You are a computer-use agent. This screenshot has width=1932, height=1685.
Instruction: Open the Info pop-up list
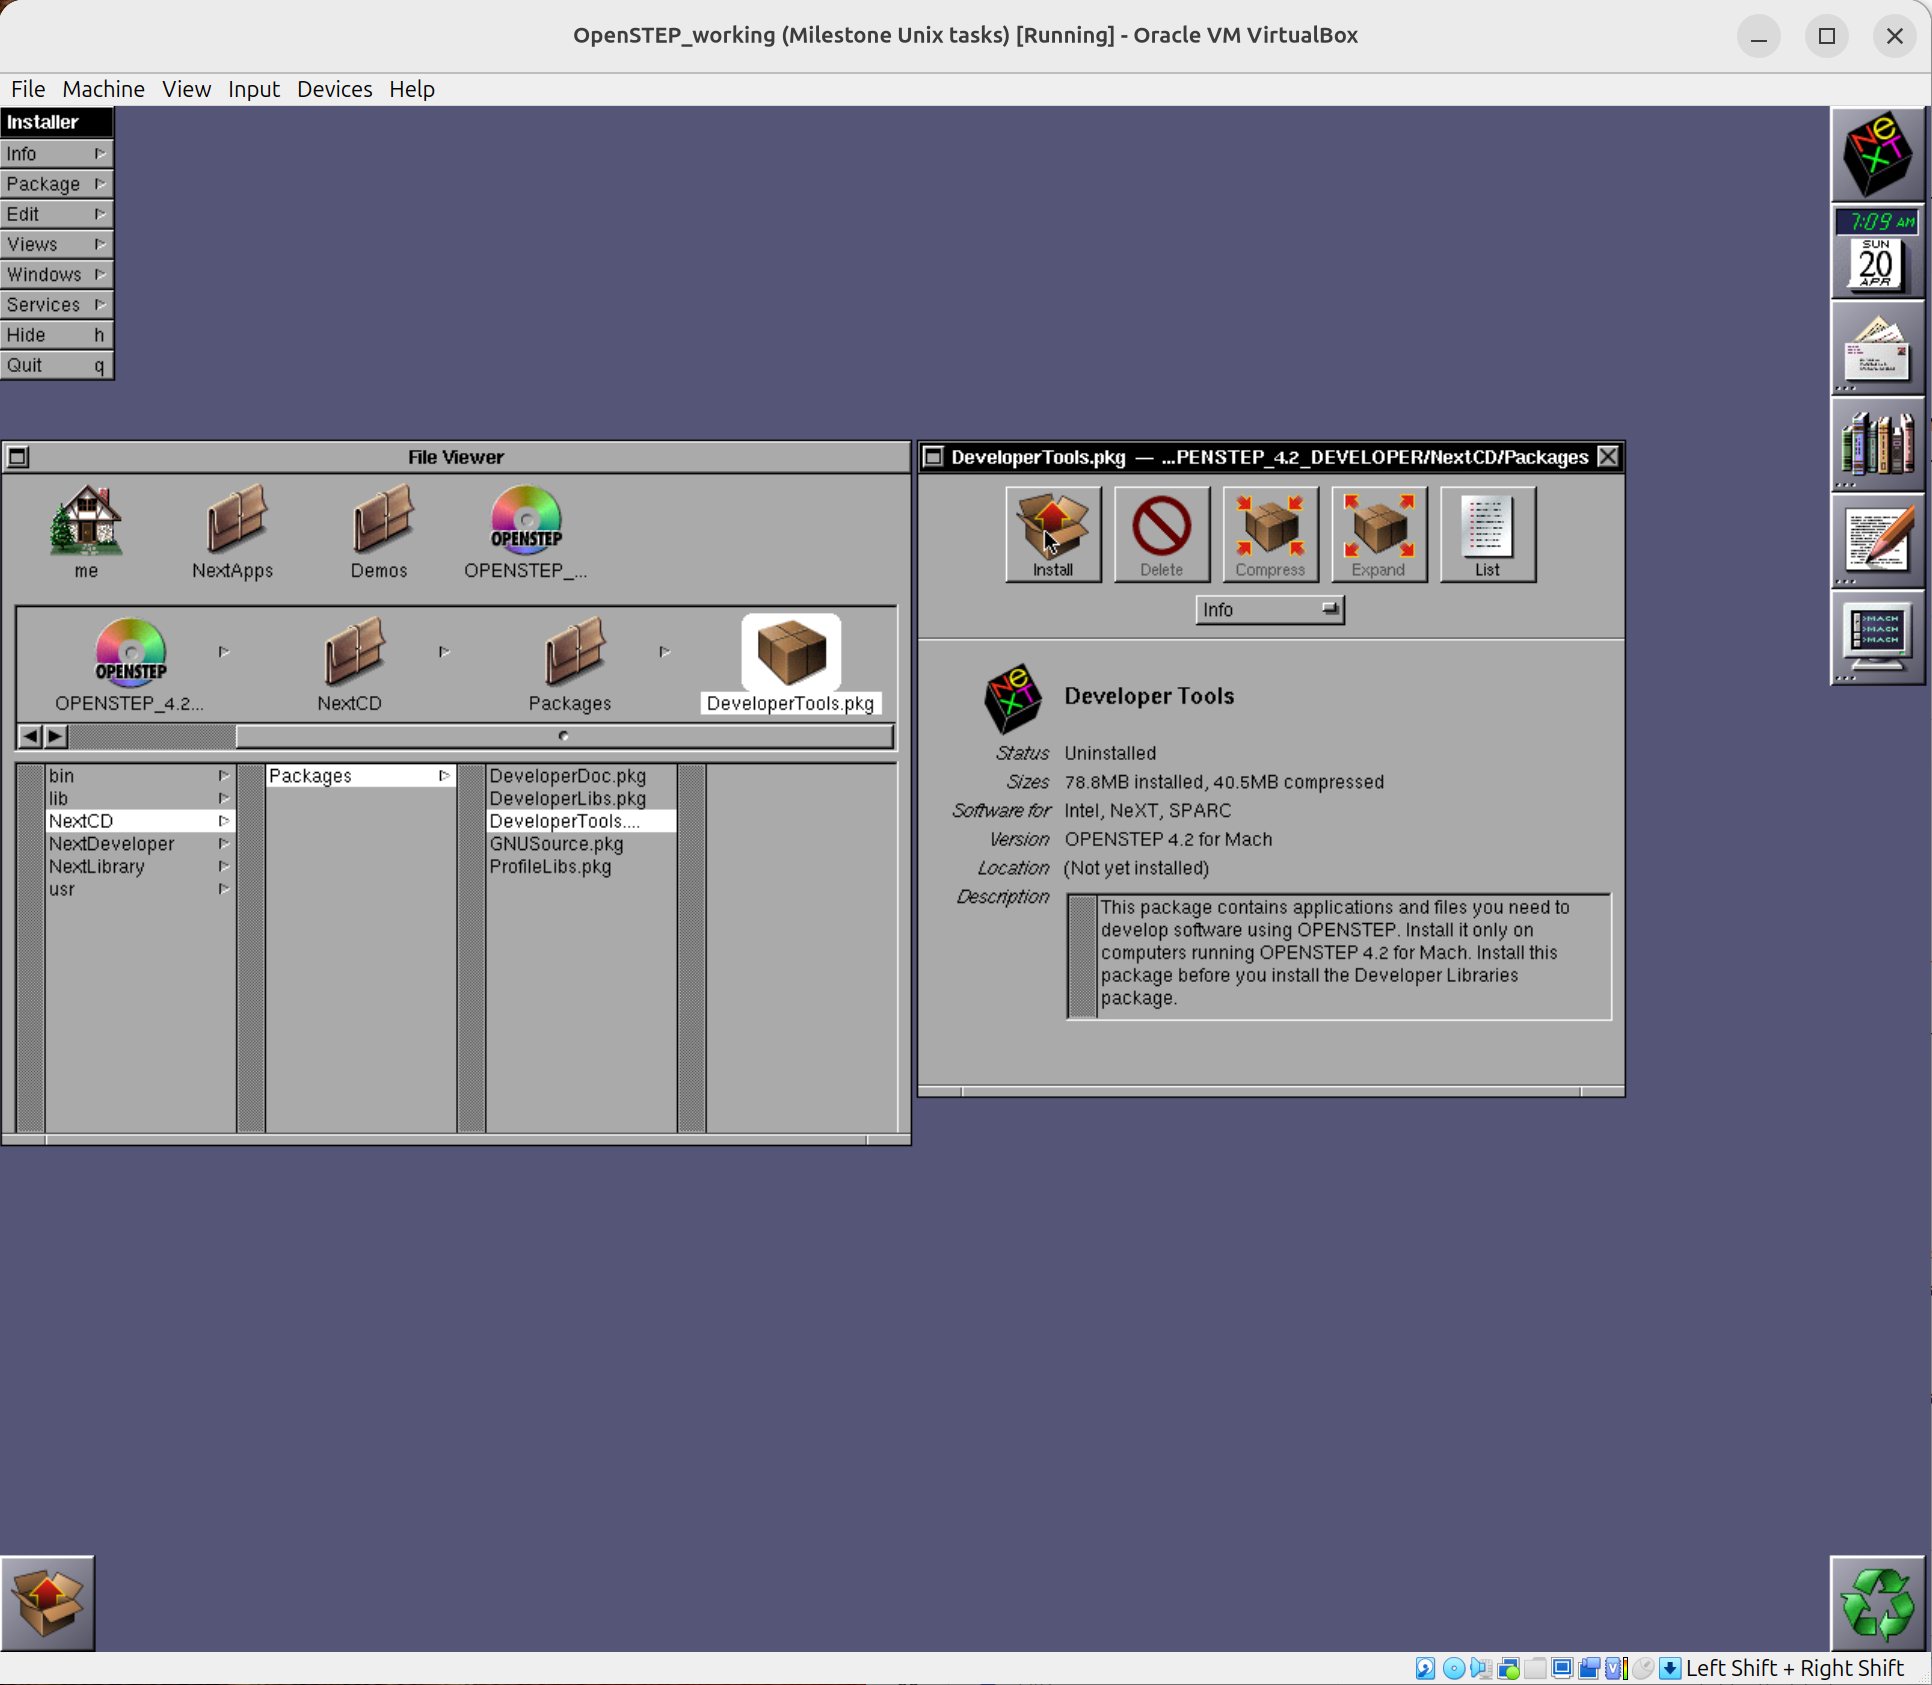pyautogui.click(x=1269, y=609)
